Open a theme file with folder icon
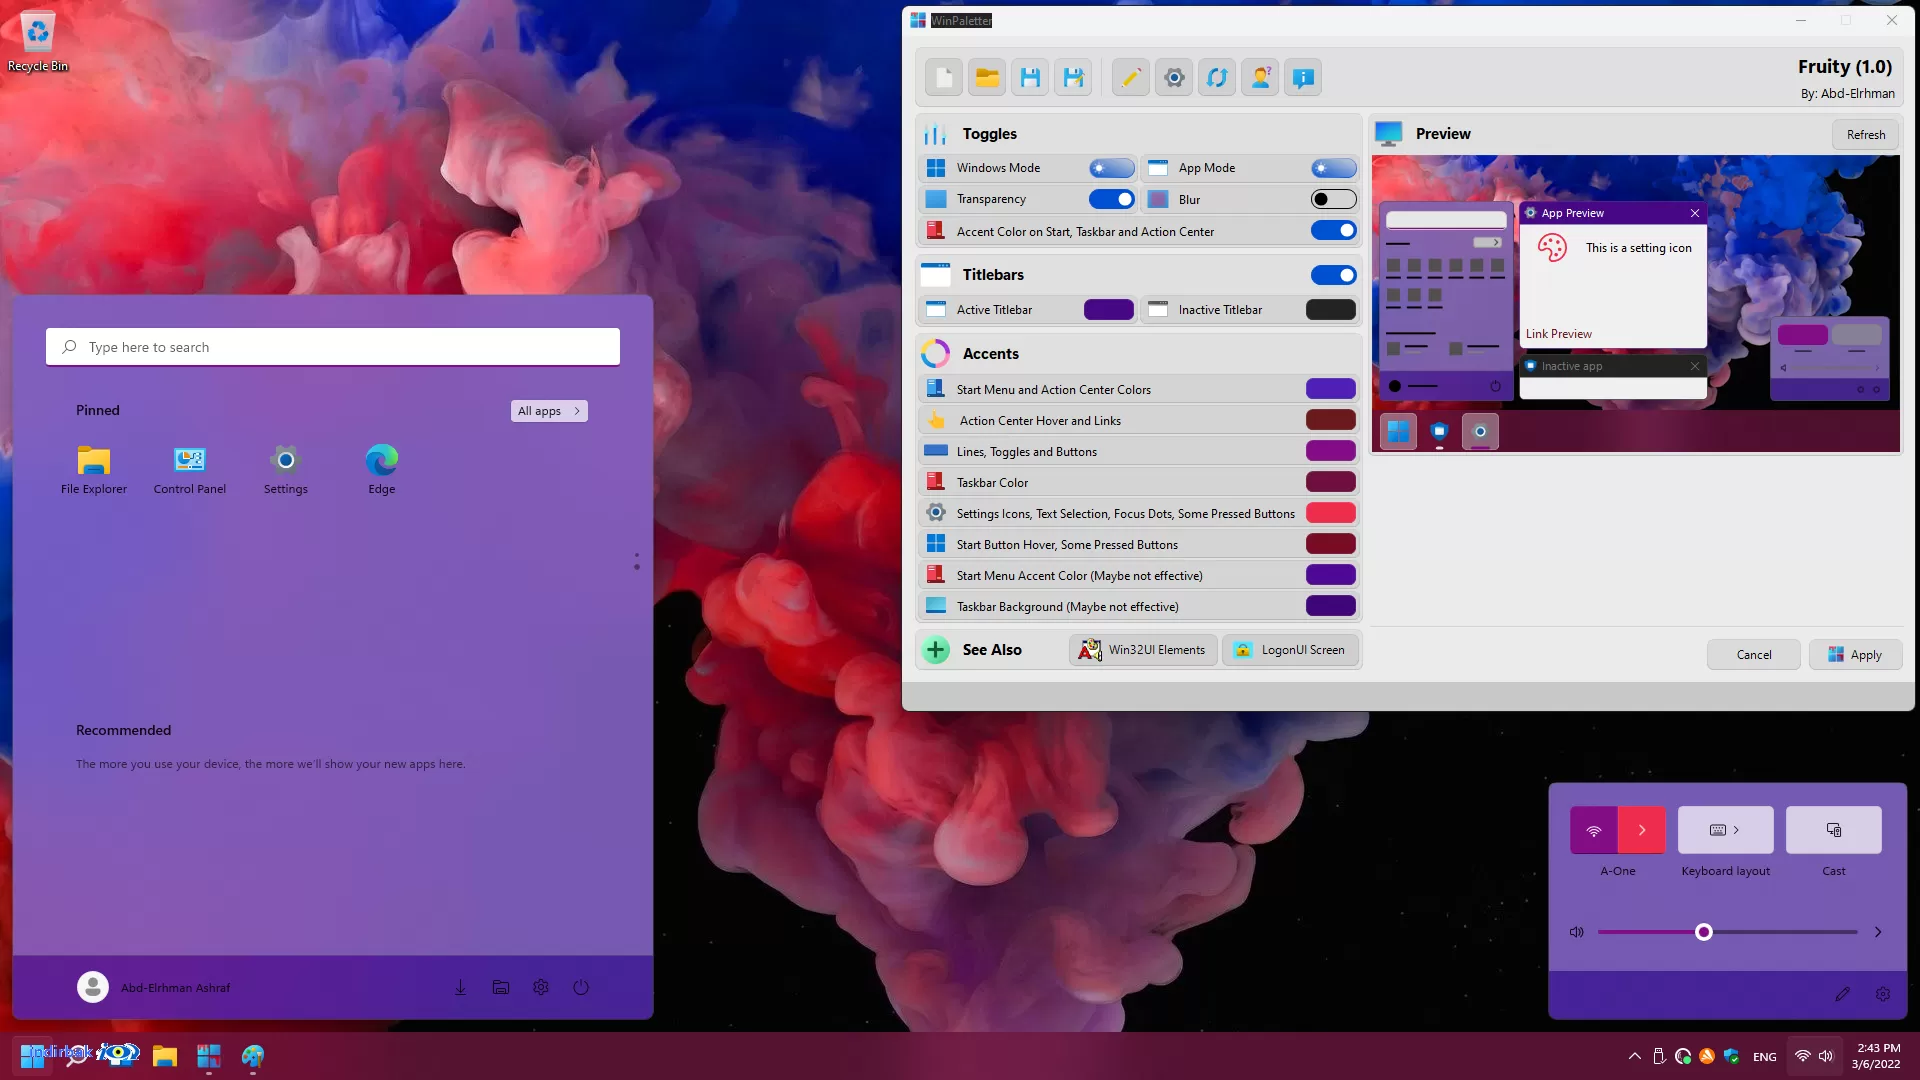The width and height of the screenshot is (1920, 1080). [987, 78]
